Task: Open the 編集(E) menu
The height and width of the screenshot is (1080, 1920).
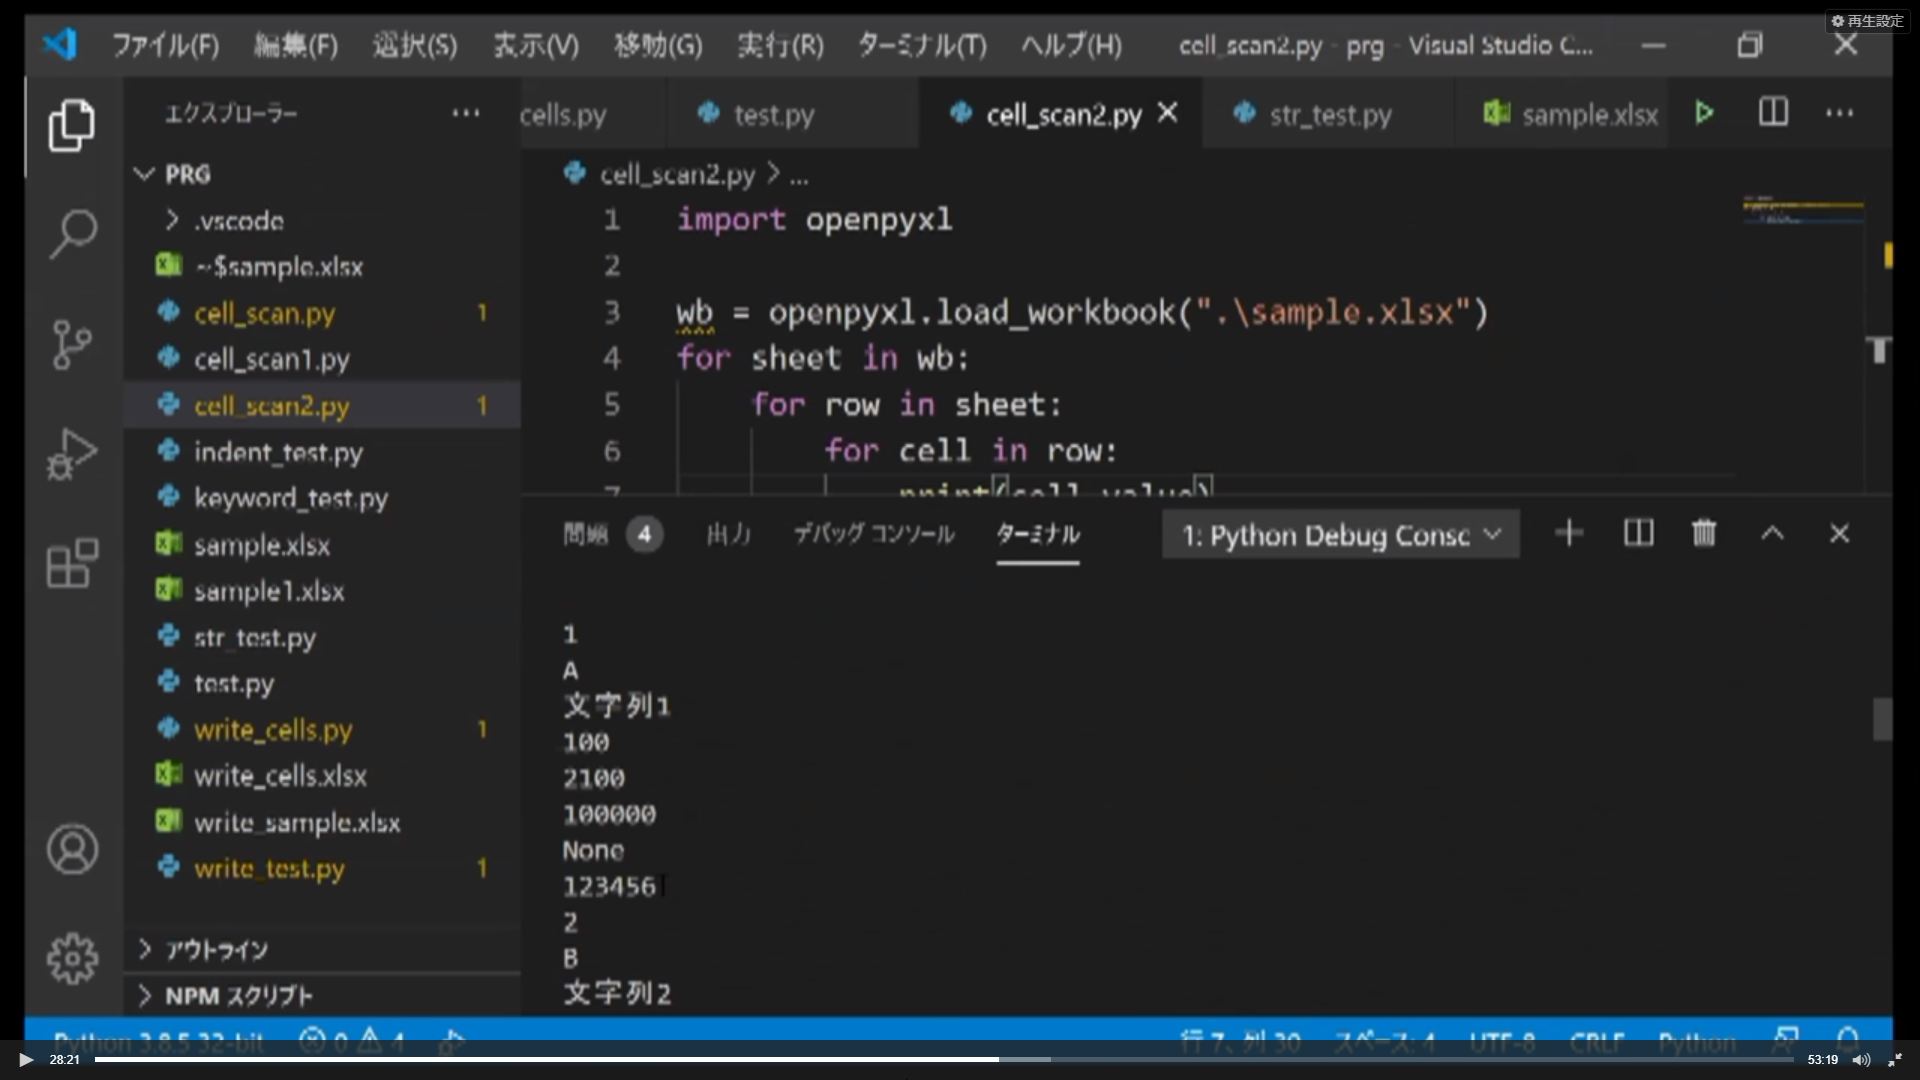Action: (296, 45)
